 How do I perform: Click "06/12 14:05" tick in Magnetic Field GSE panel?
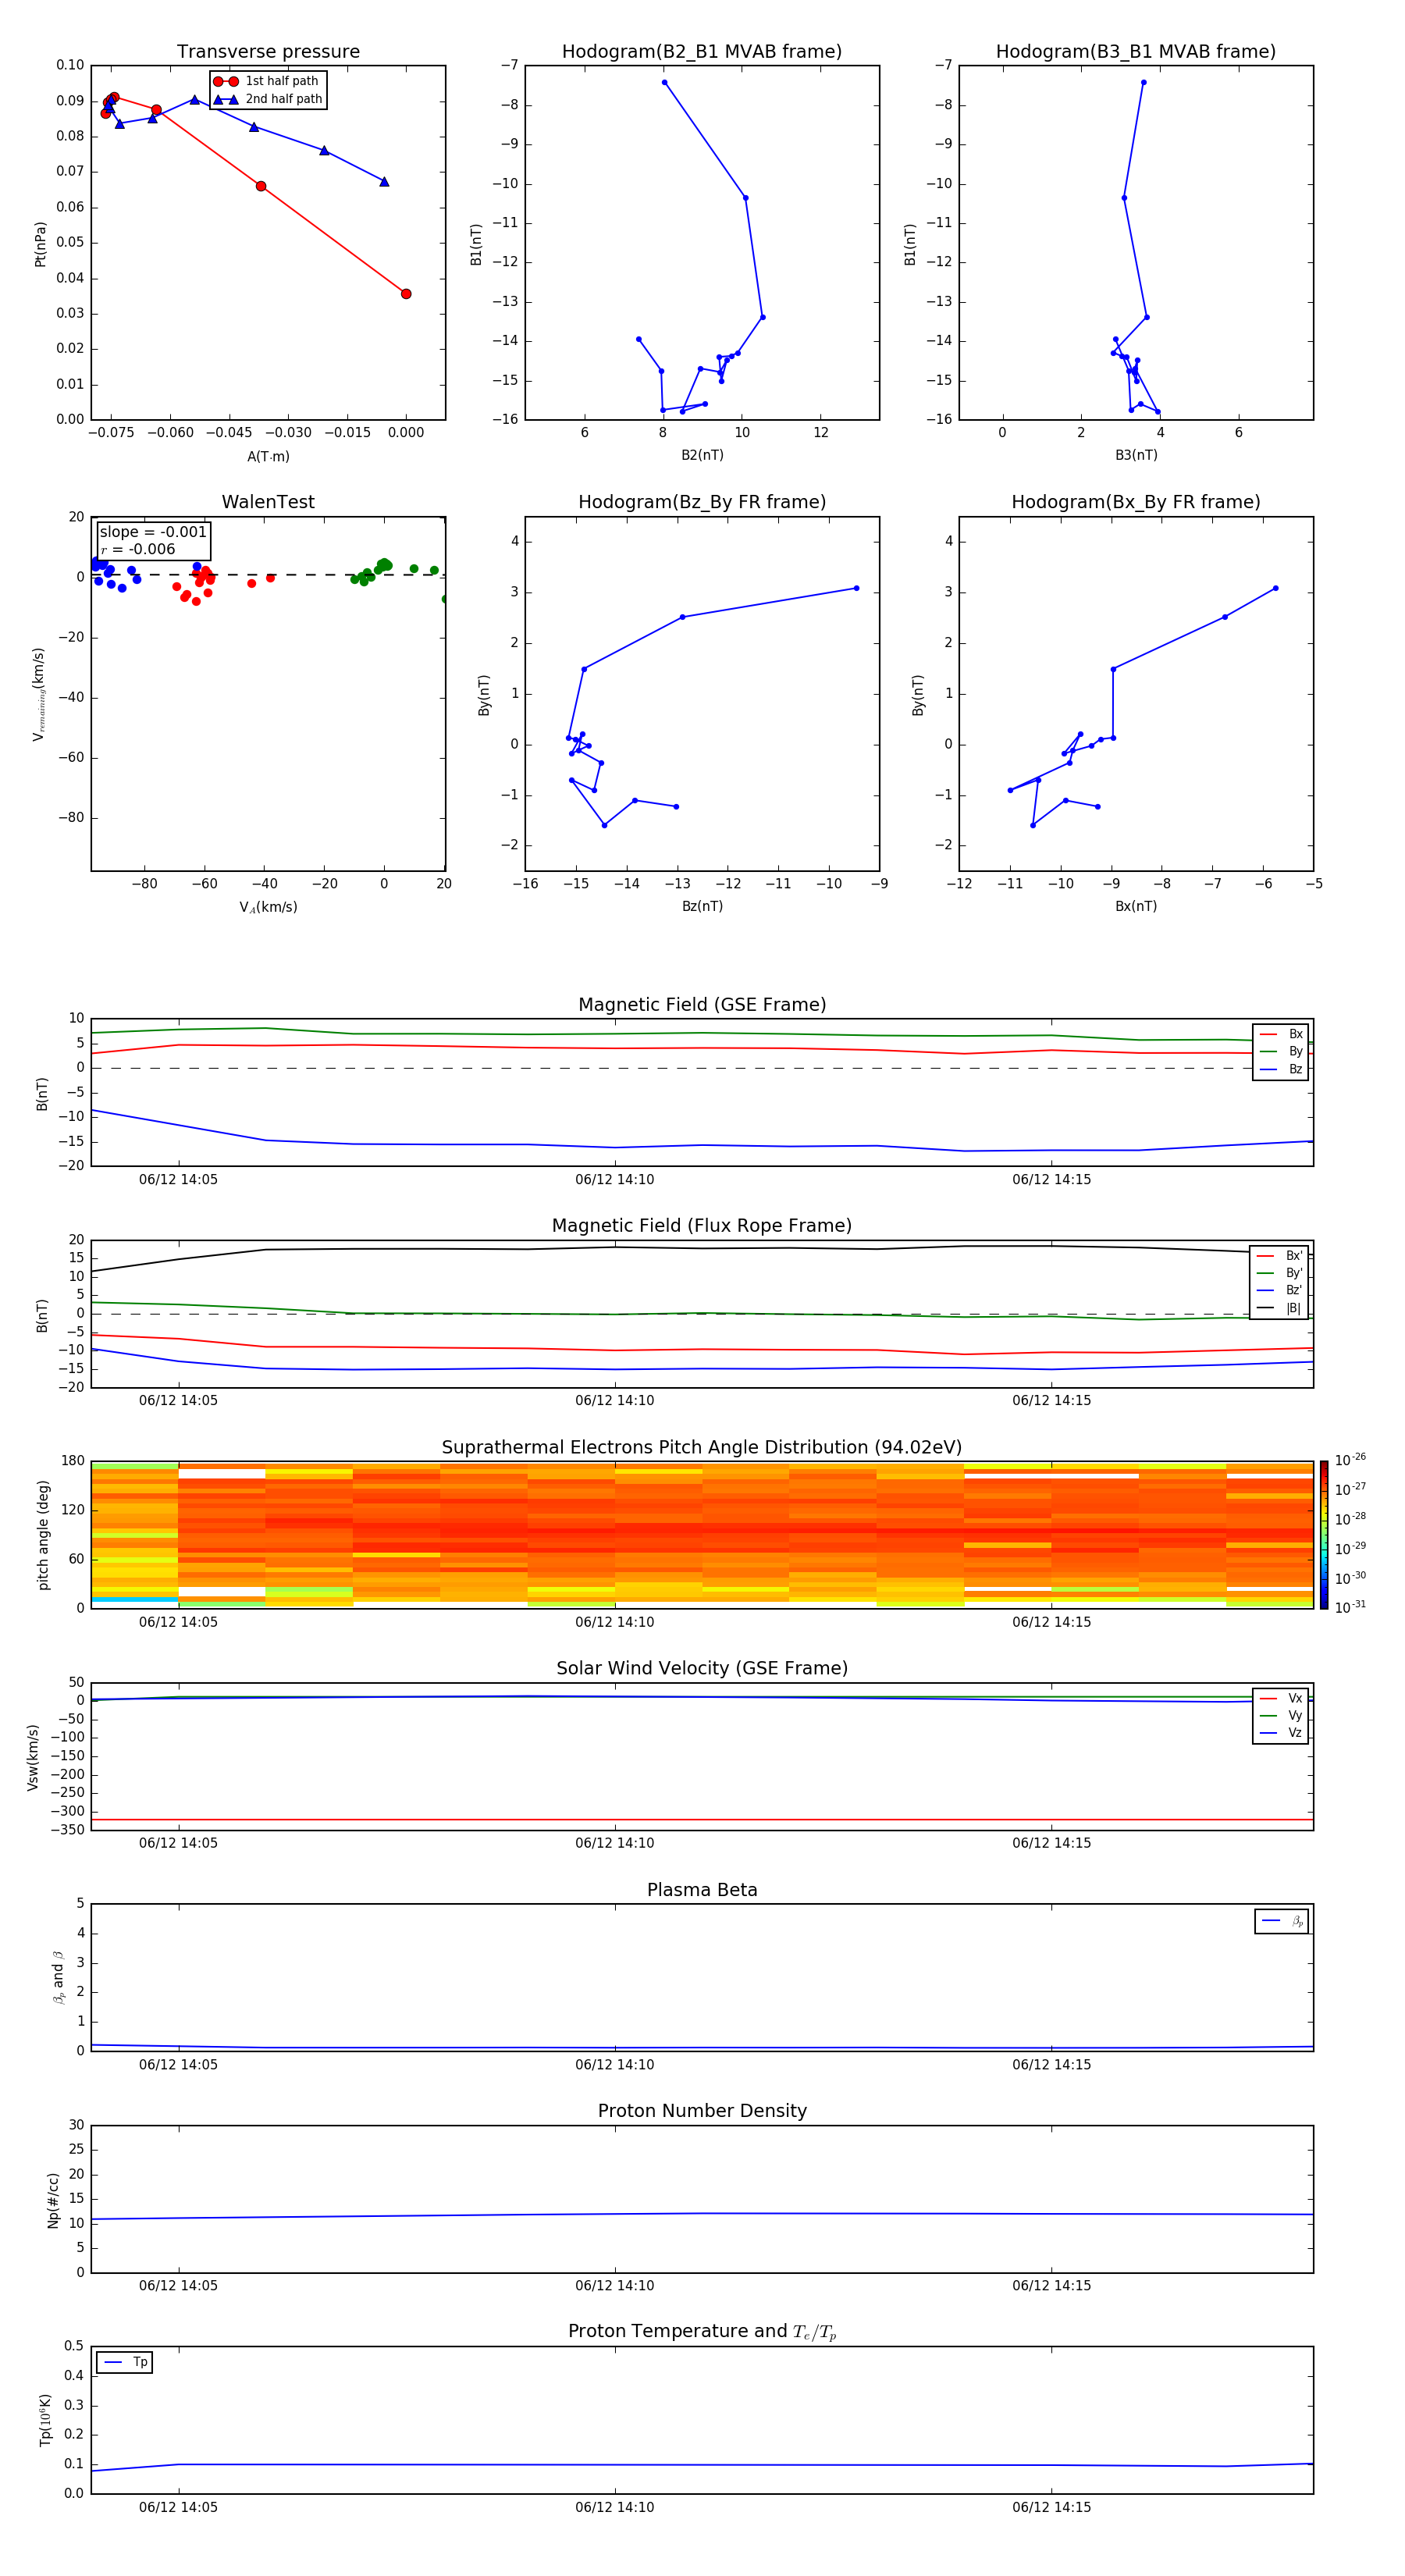coord(178,1179)
